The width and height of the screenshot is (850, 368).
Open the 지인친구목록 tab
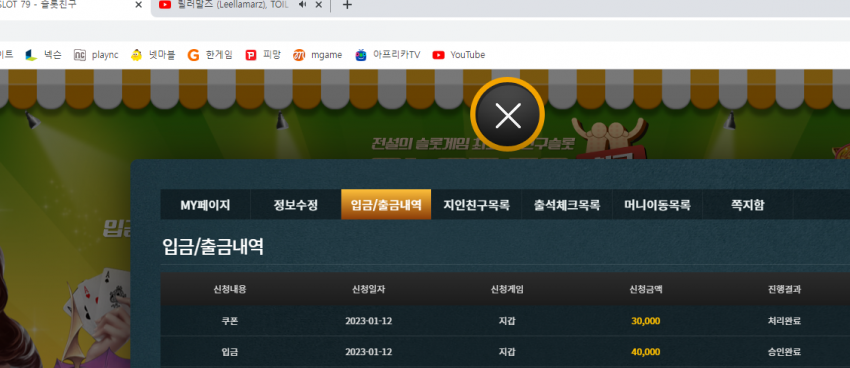pyautogui.click(x=476, y=205)
